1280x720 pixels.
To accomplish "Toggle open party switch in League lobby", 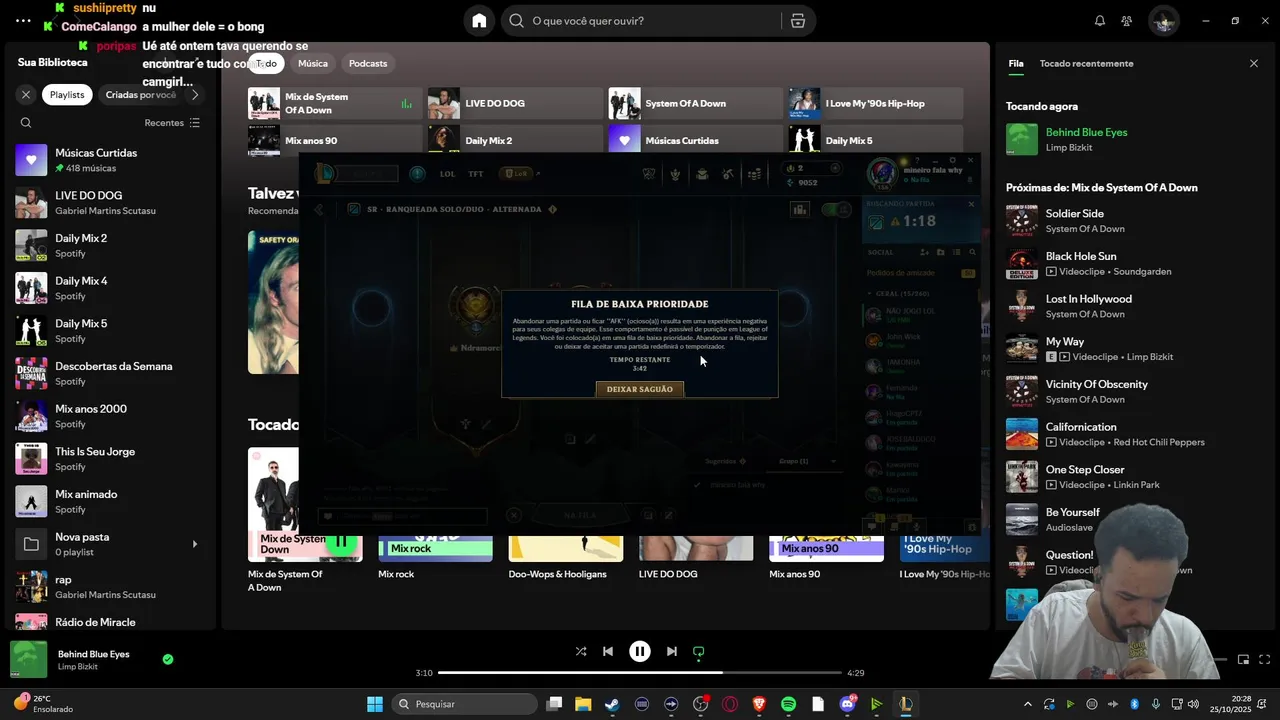I will click(835, 209).
